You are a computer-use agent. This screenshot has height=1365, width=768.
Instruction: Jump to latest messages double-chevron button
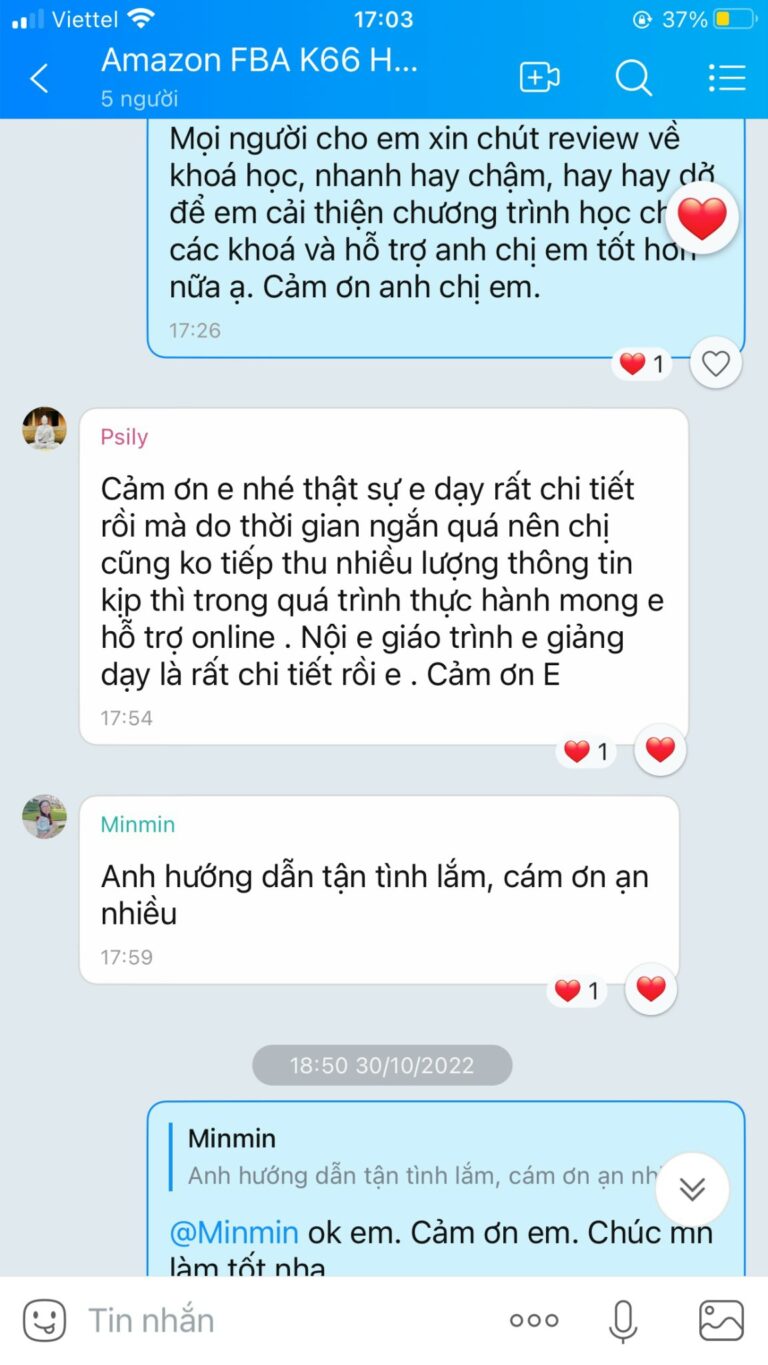pos(692,1188)
